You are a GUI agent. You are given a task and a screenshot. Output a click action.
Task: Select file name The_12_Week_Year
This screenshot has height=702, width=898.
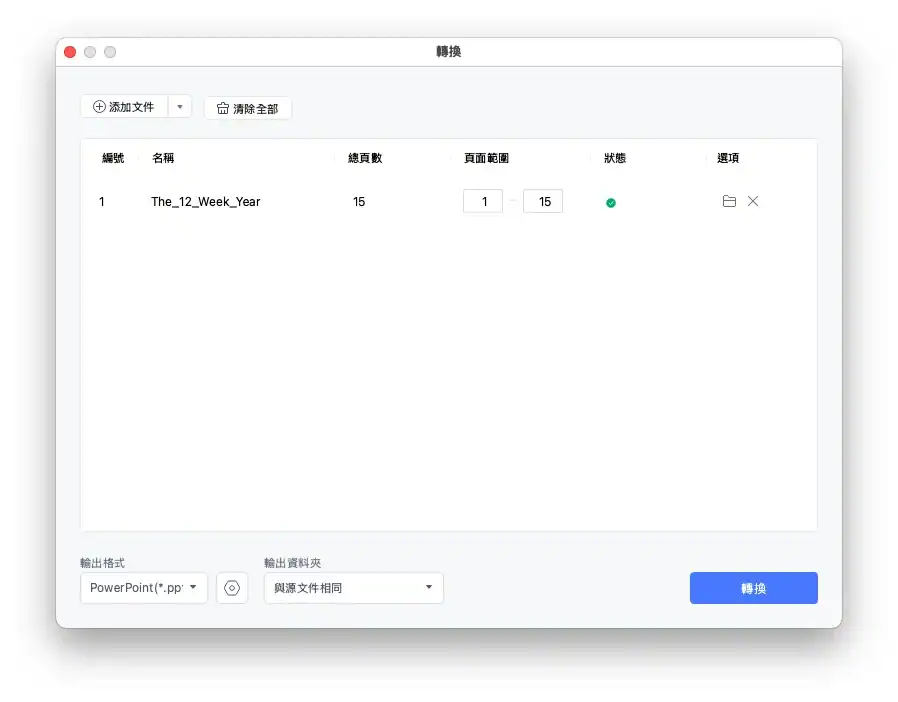click(x=206, y=202)
